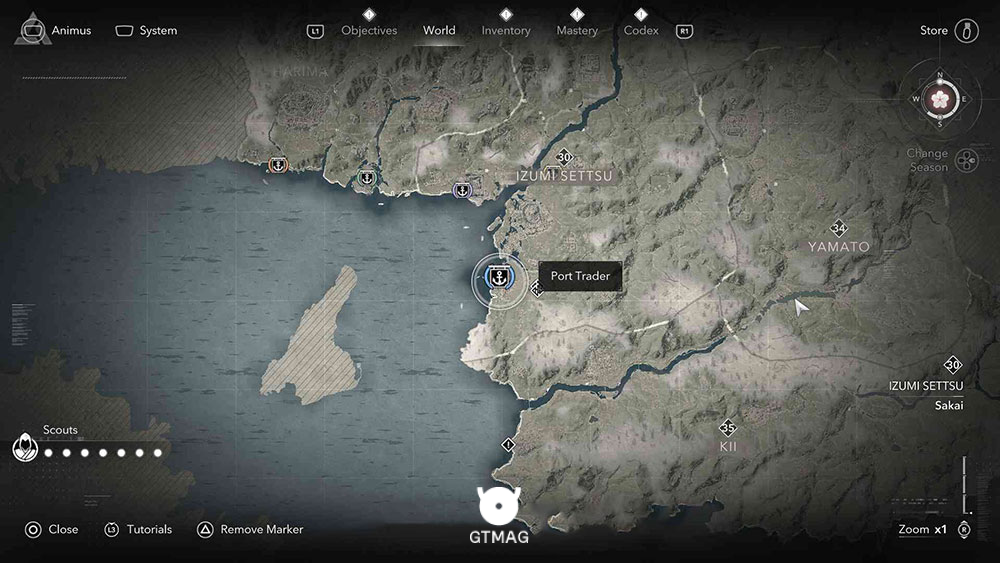
Task: Click the central IZUMI SETTSU region label
Action: [564, 176]
